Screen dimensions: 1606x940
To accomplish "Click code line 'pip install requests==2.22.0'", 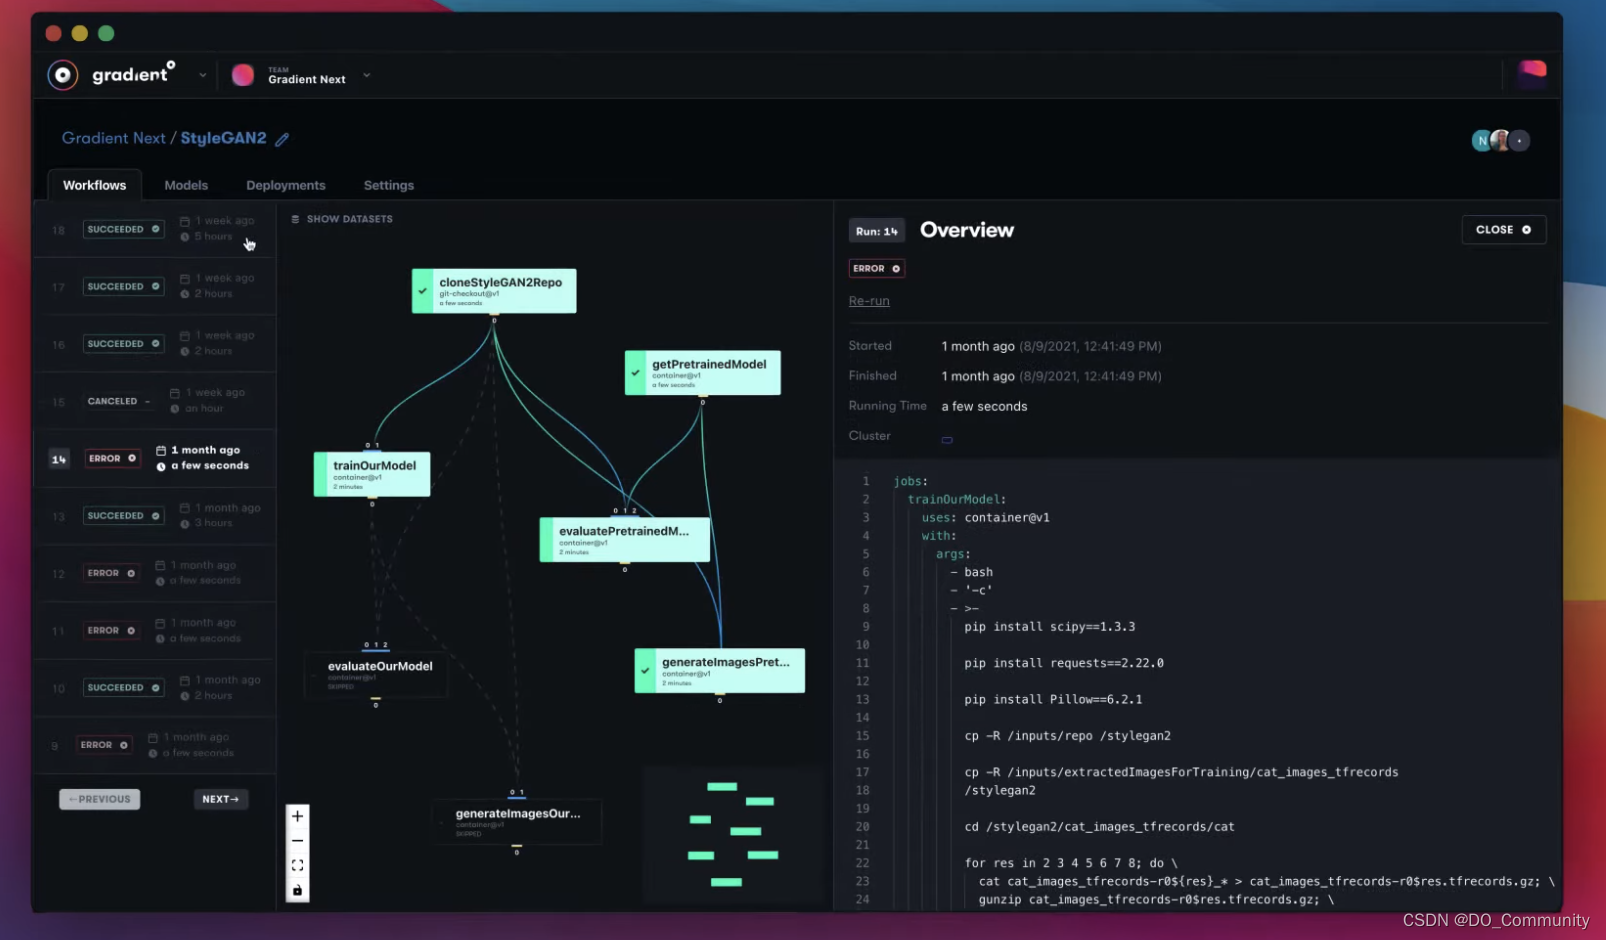I will [1064, 663].
